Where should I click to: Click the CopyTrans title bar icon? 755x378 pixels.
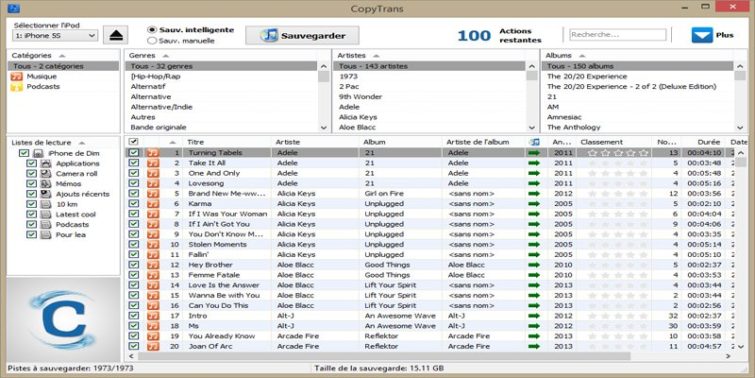[x=14, y=7]
